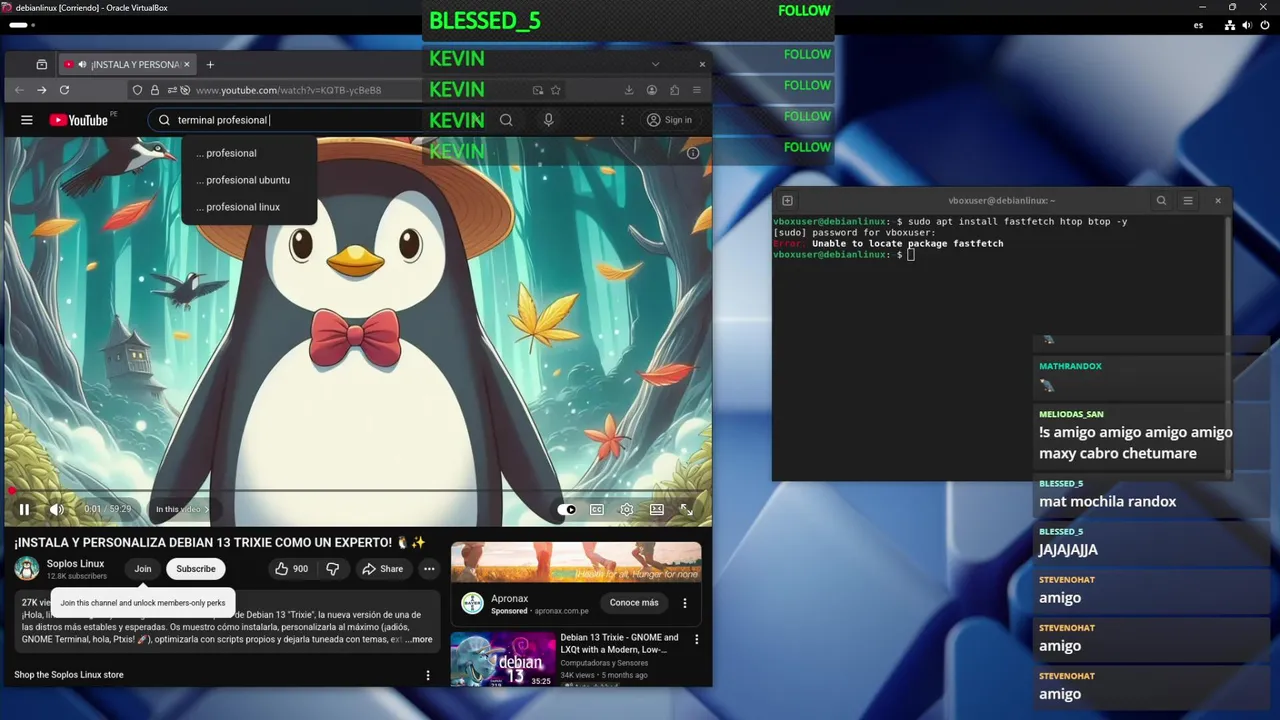This screenshot has width=1280, height=720.
Task: Open Firefox account icon
Action: point(652,90)
